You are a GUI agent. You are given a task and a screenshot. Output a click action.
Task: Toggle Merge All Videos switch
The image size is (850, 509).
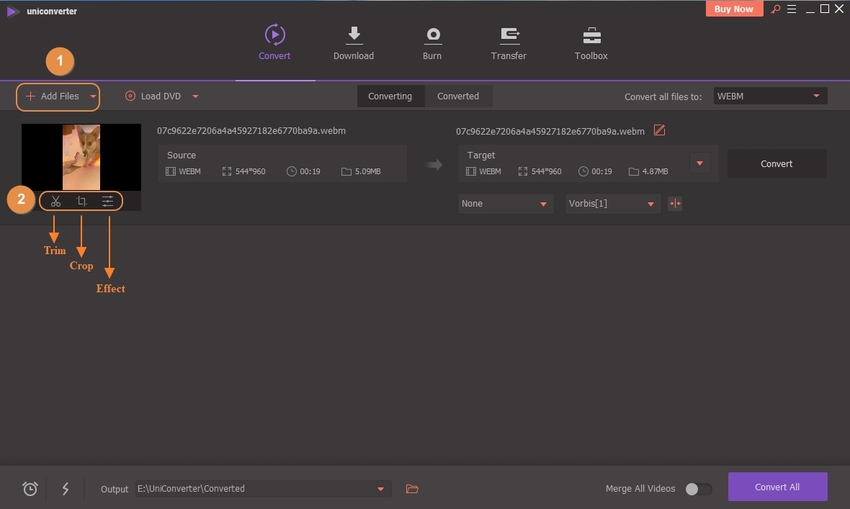[698, 489]
